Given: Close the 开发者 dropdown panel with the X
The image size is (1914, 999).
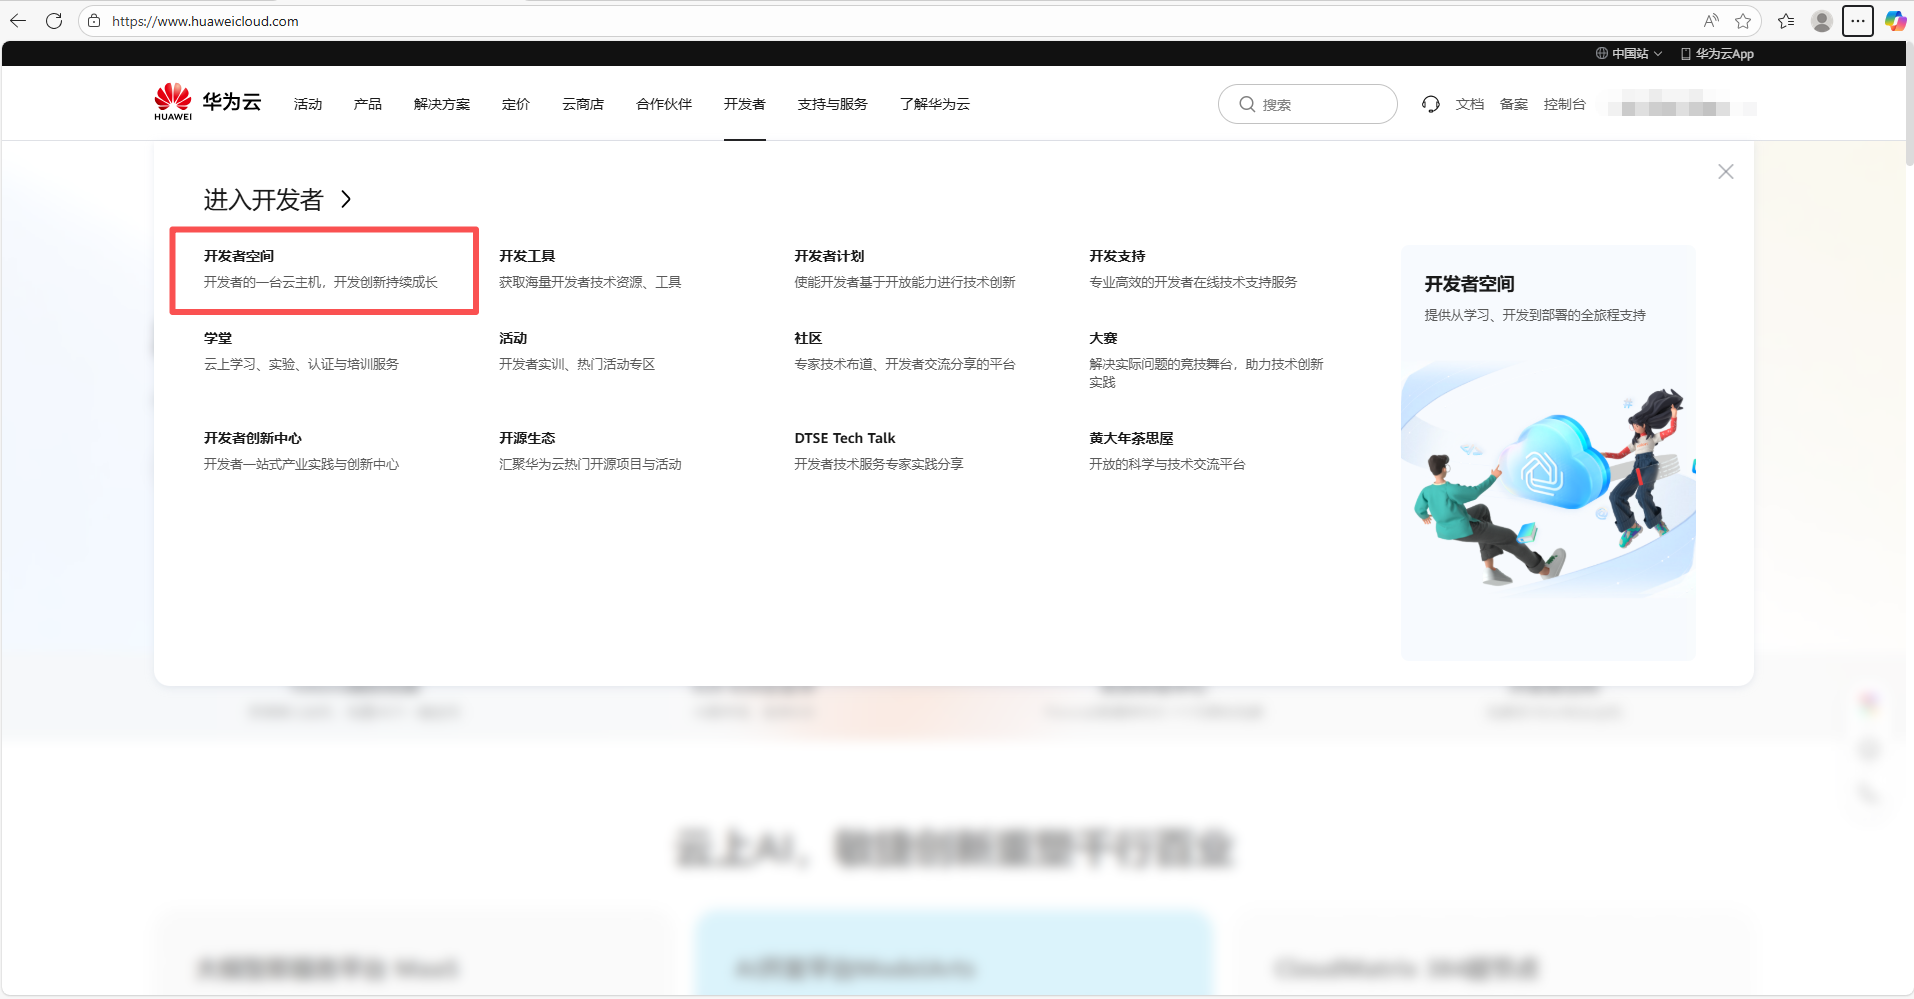Looking at the screenshot, I should (1726, 172).
